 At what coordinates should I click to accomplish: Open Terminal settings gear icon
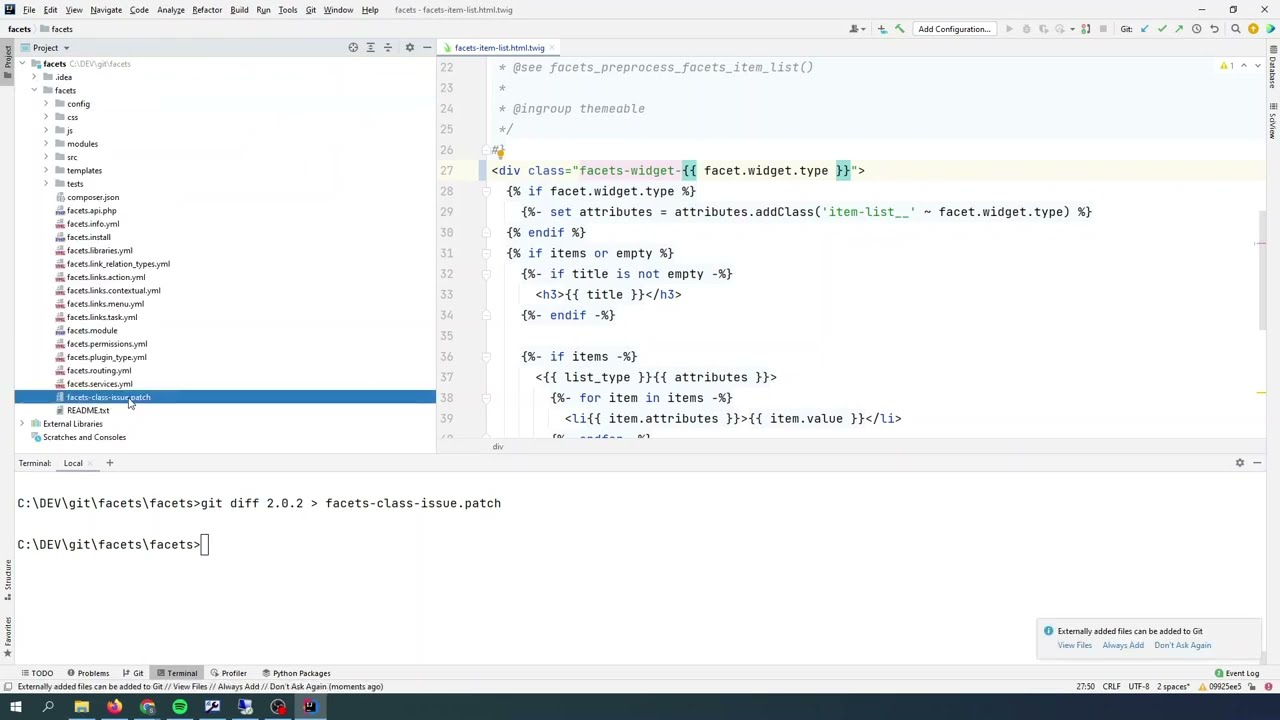(1240, 463)
